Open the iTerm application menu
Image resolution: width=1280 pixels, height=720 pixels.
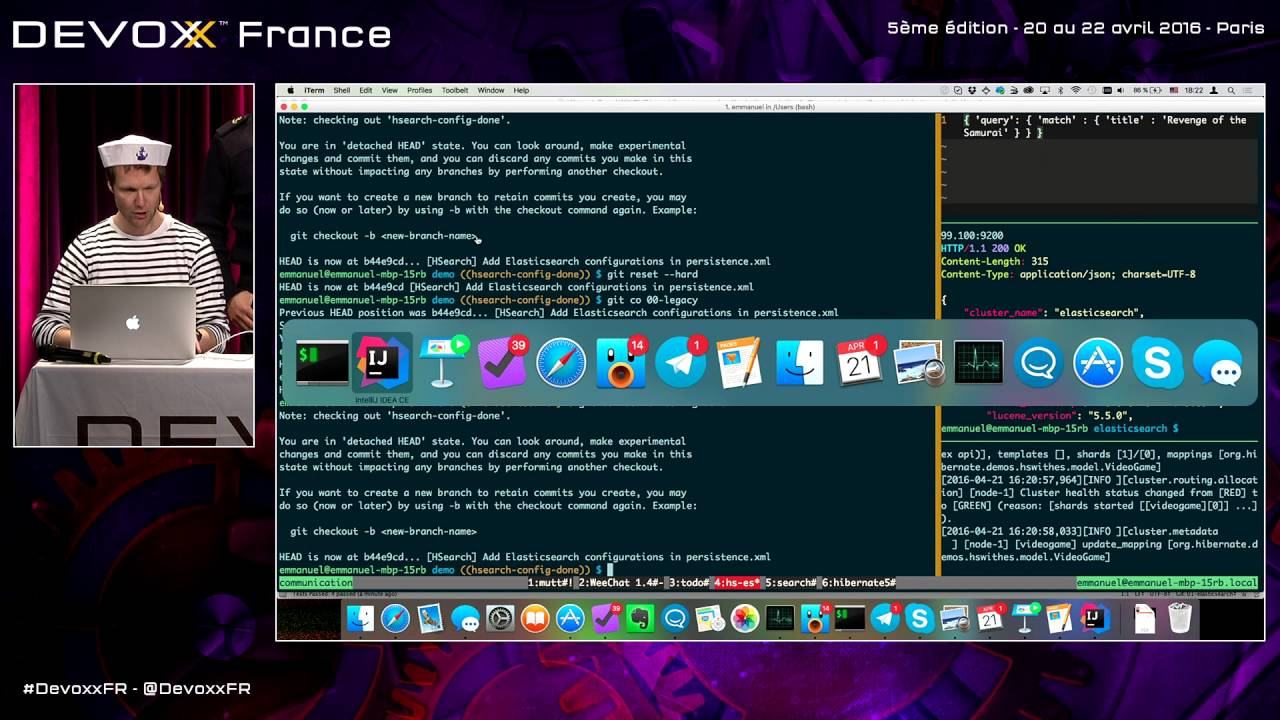point(314,90)
